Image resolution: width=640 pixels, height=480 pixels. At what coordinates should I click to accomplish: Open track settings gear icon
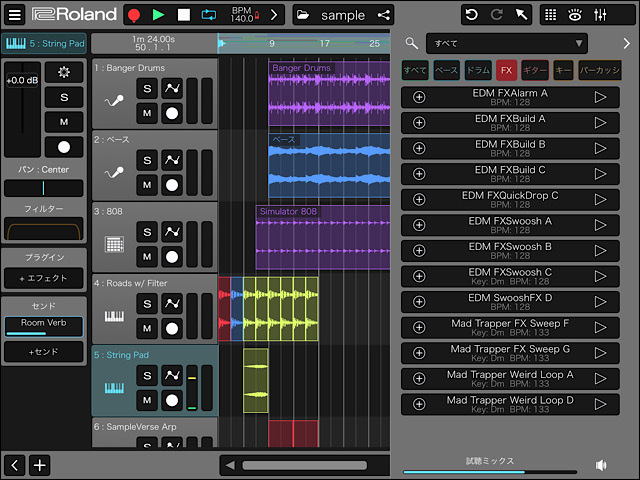coord(64,72)
